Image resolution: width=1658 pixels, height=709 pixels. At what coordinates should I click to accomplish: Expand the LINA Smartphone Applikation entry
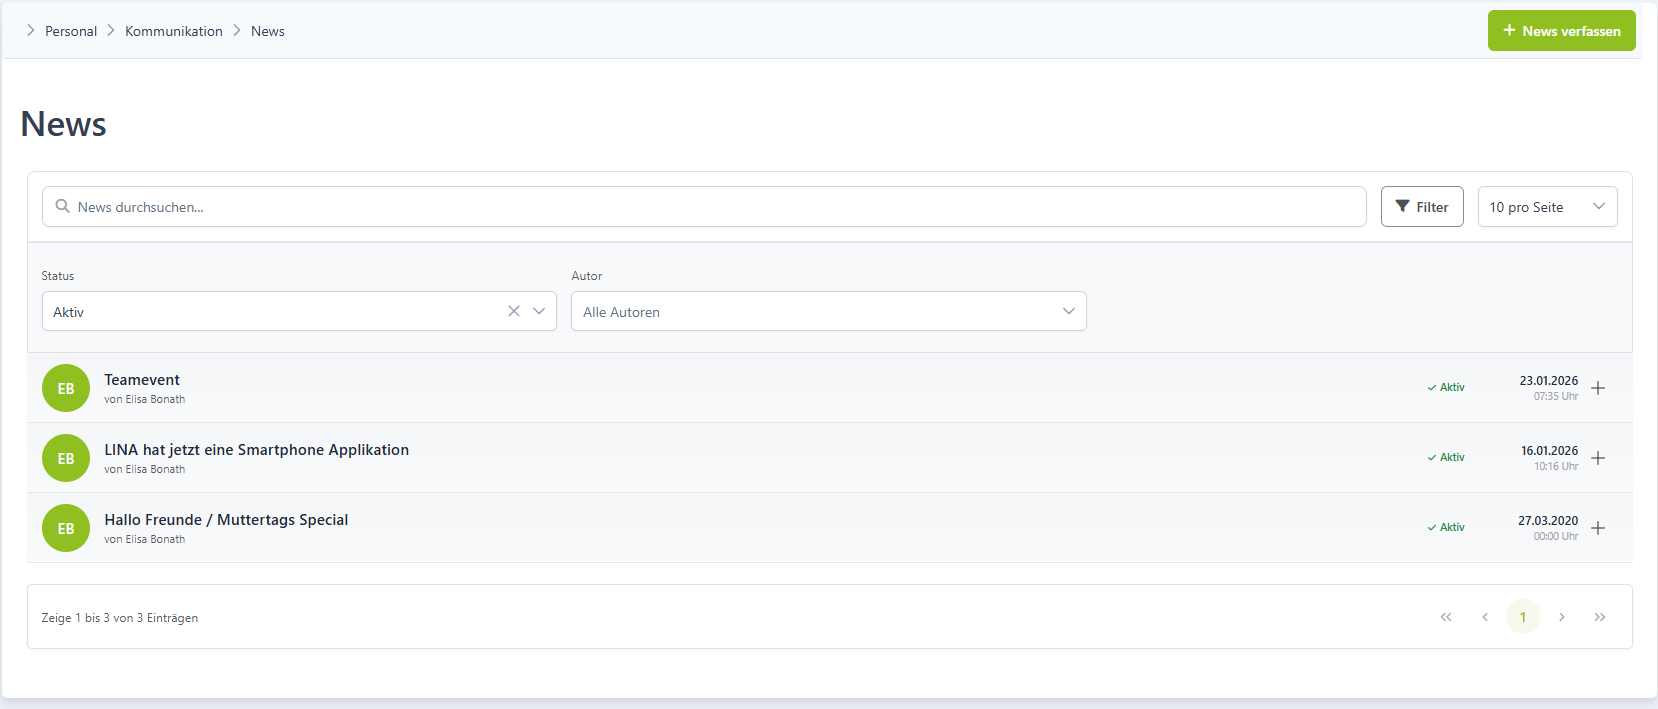pyautogui.click(x=1598, y=458)
